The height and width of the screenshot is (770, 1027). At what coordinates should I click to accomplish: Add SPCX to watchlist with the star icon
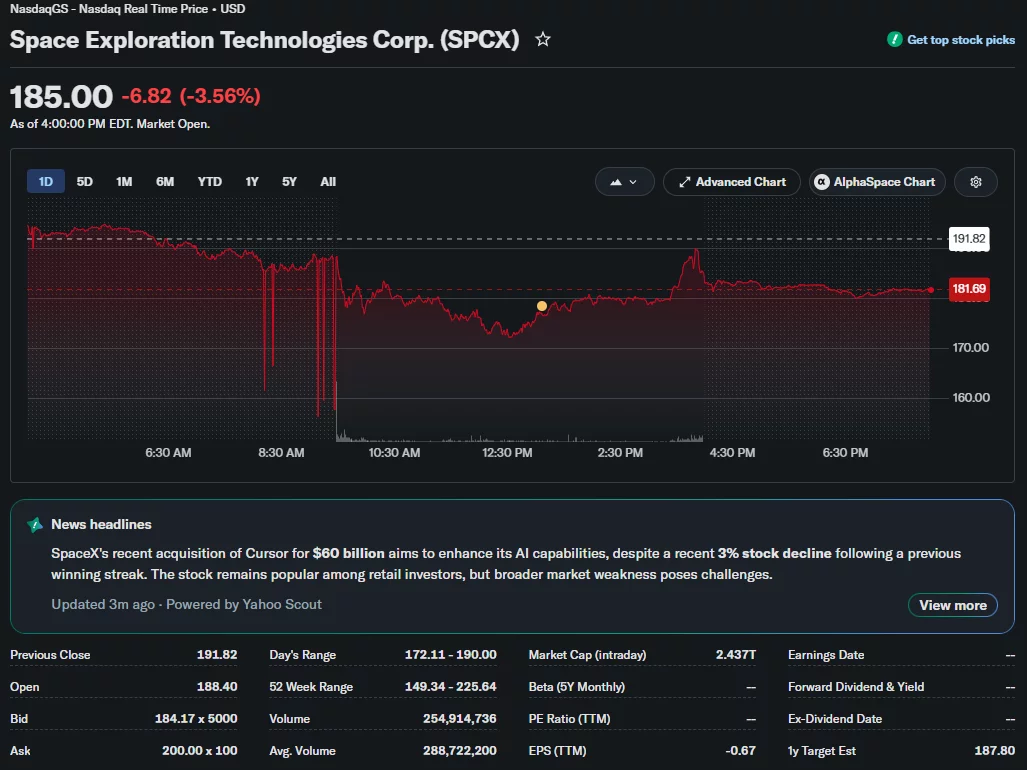click(x=542, y=39)
